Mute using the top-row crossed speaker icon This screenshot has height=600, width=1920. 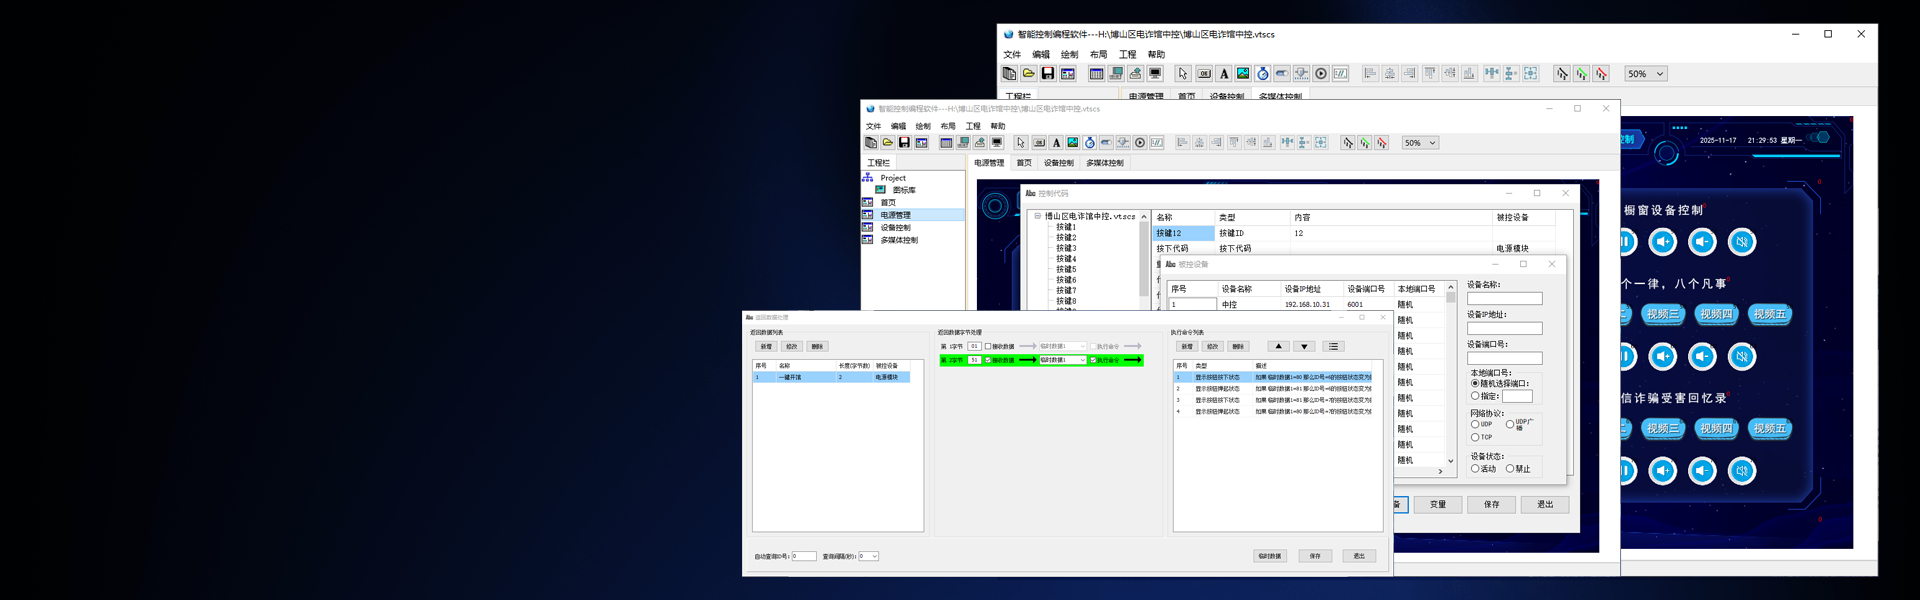coord(1741,242)
